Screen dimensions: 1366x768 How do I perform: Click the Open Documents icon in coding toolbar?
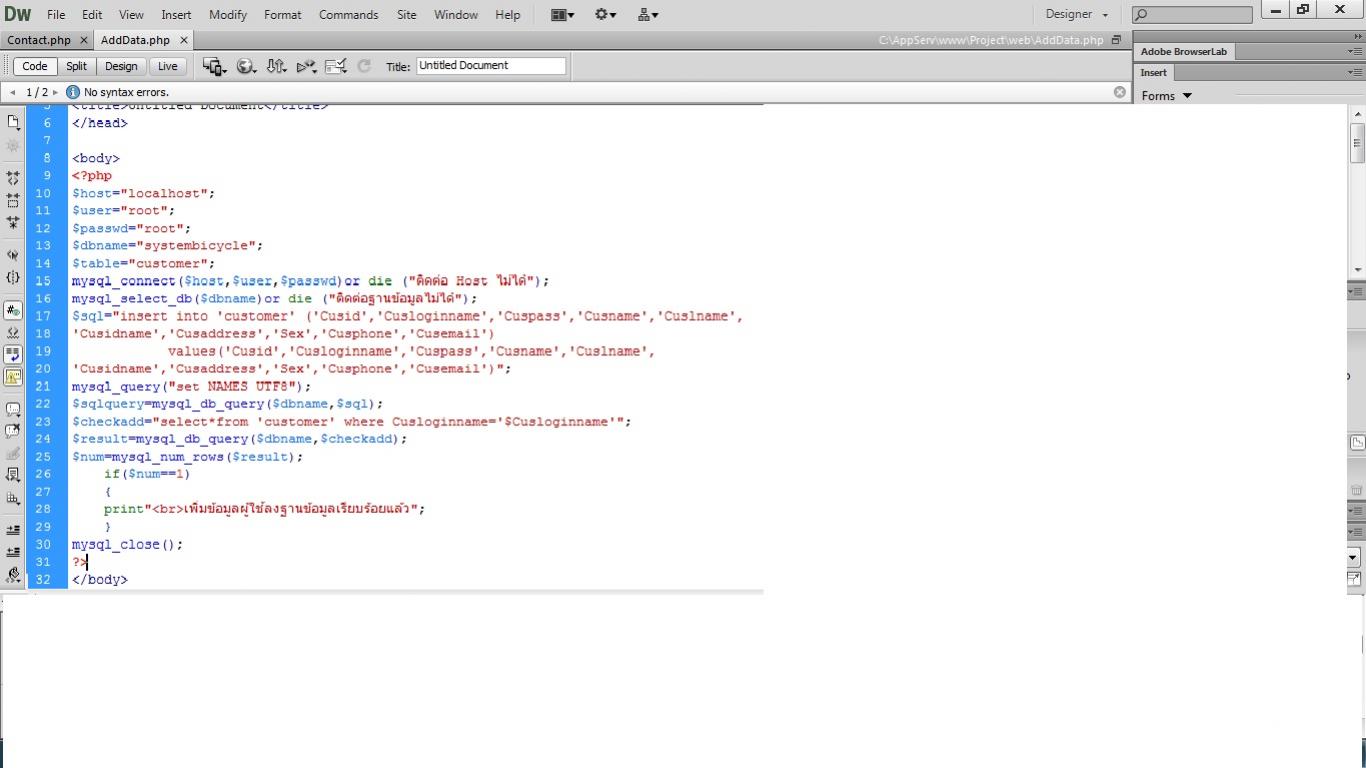click(x=13, y=122)
